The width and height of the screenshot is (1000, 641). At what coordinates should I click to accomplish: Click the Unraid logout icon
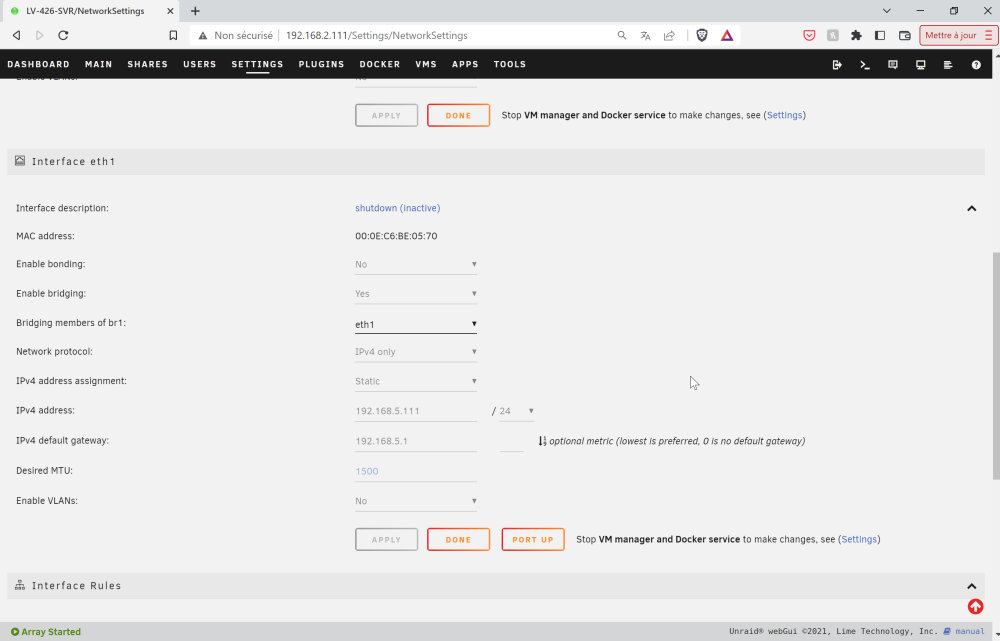pos(837,64)
